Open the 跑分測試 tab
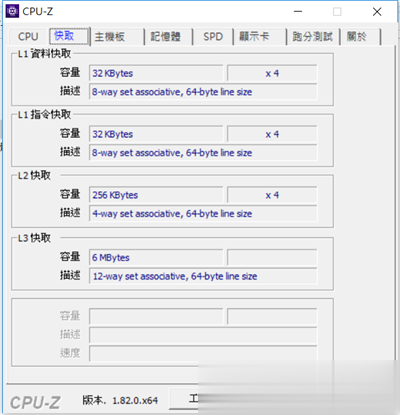Image resolution: width=400 pixels, height=415 pixels. pos(313,36)
